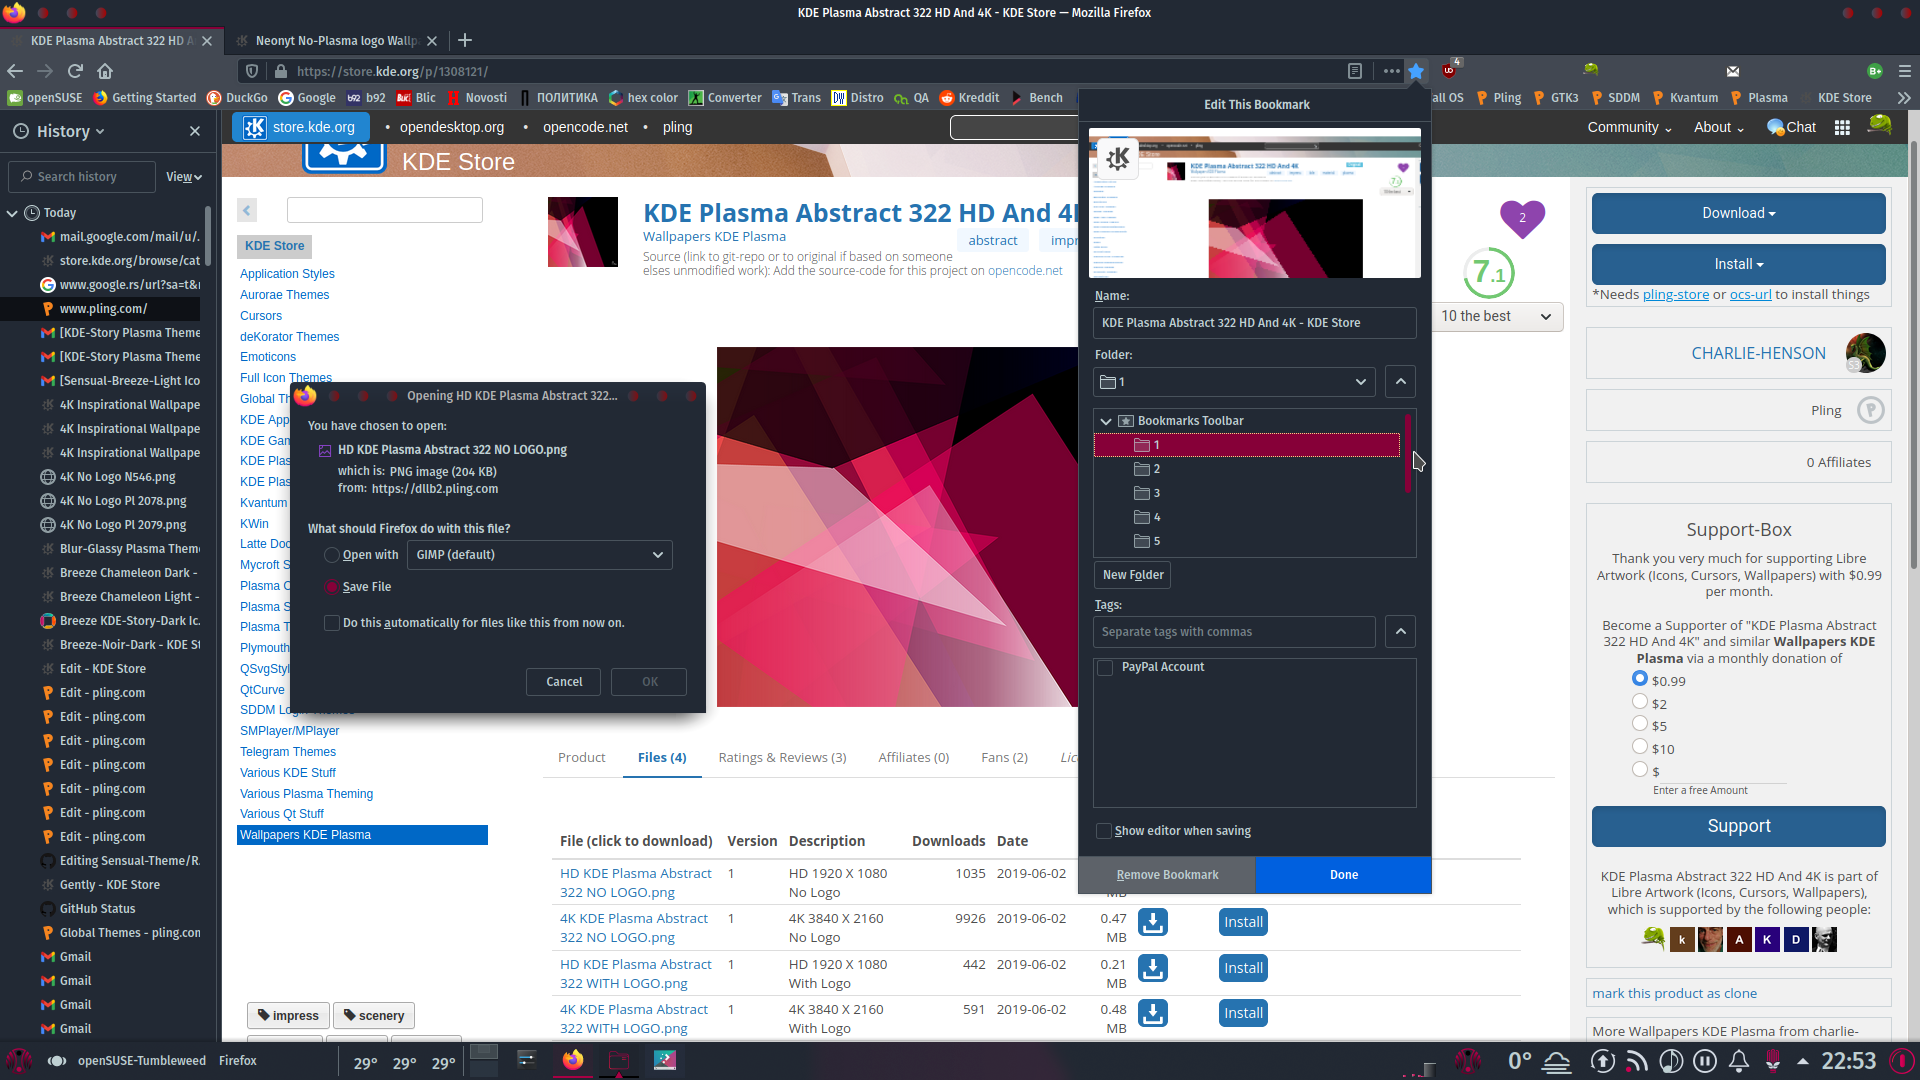The image size is (1920, 1080).
Task: Download the HD WITH LOGO file icon
Action: tap(1153, 968)
